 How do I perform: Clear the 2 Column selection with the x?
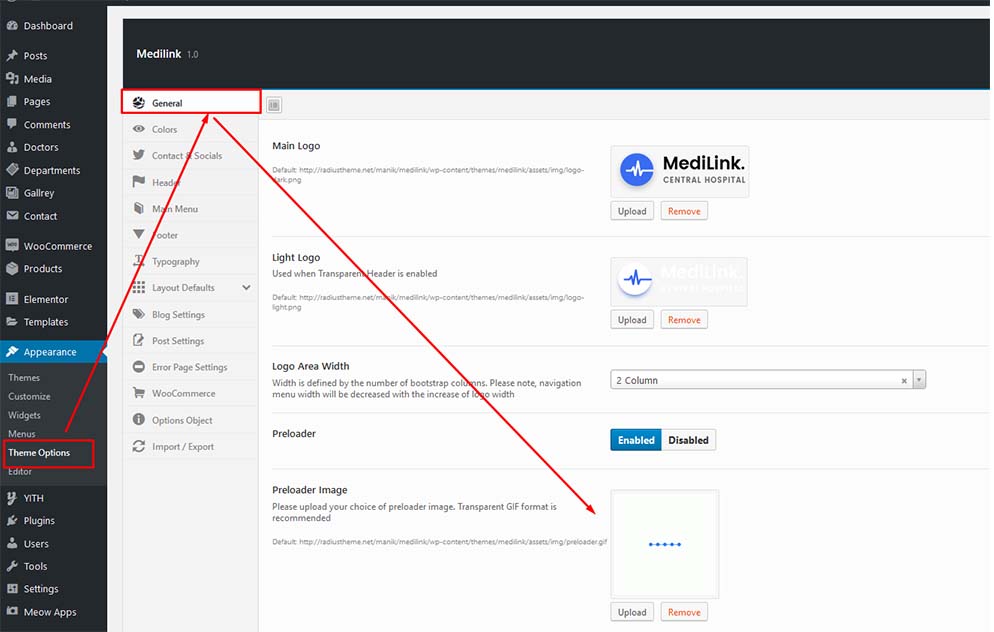(904, 381)
